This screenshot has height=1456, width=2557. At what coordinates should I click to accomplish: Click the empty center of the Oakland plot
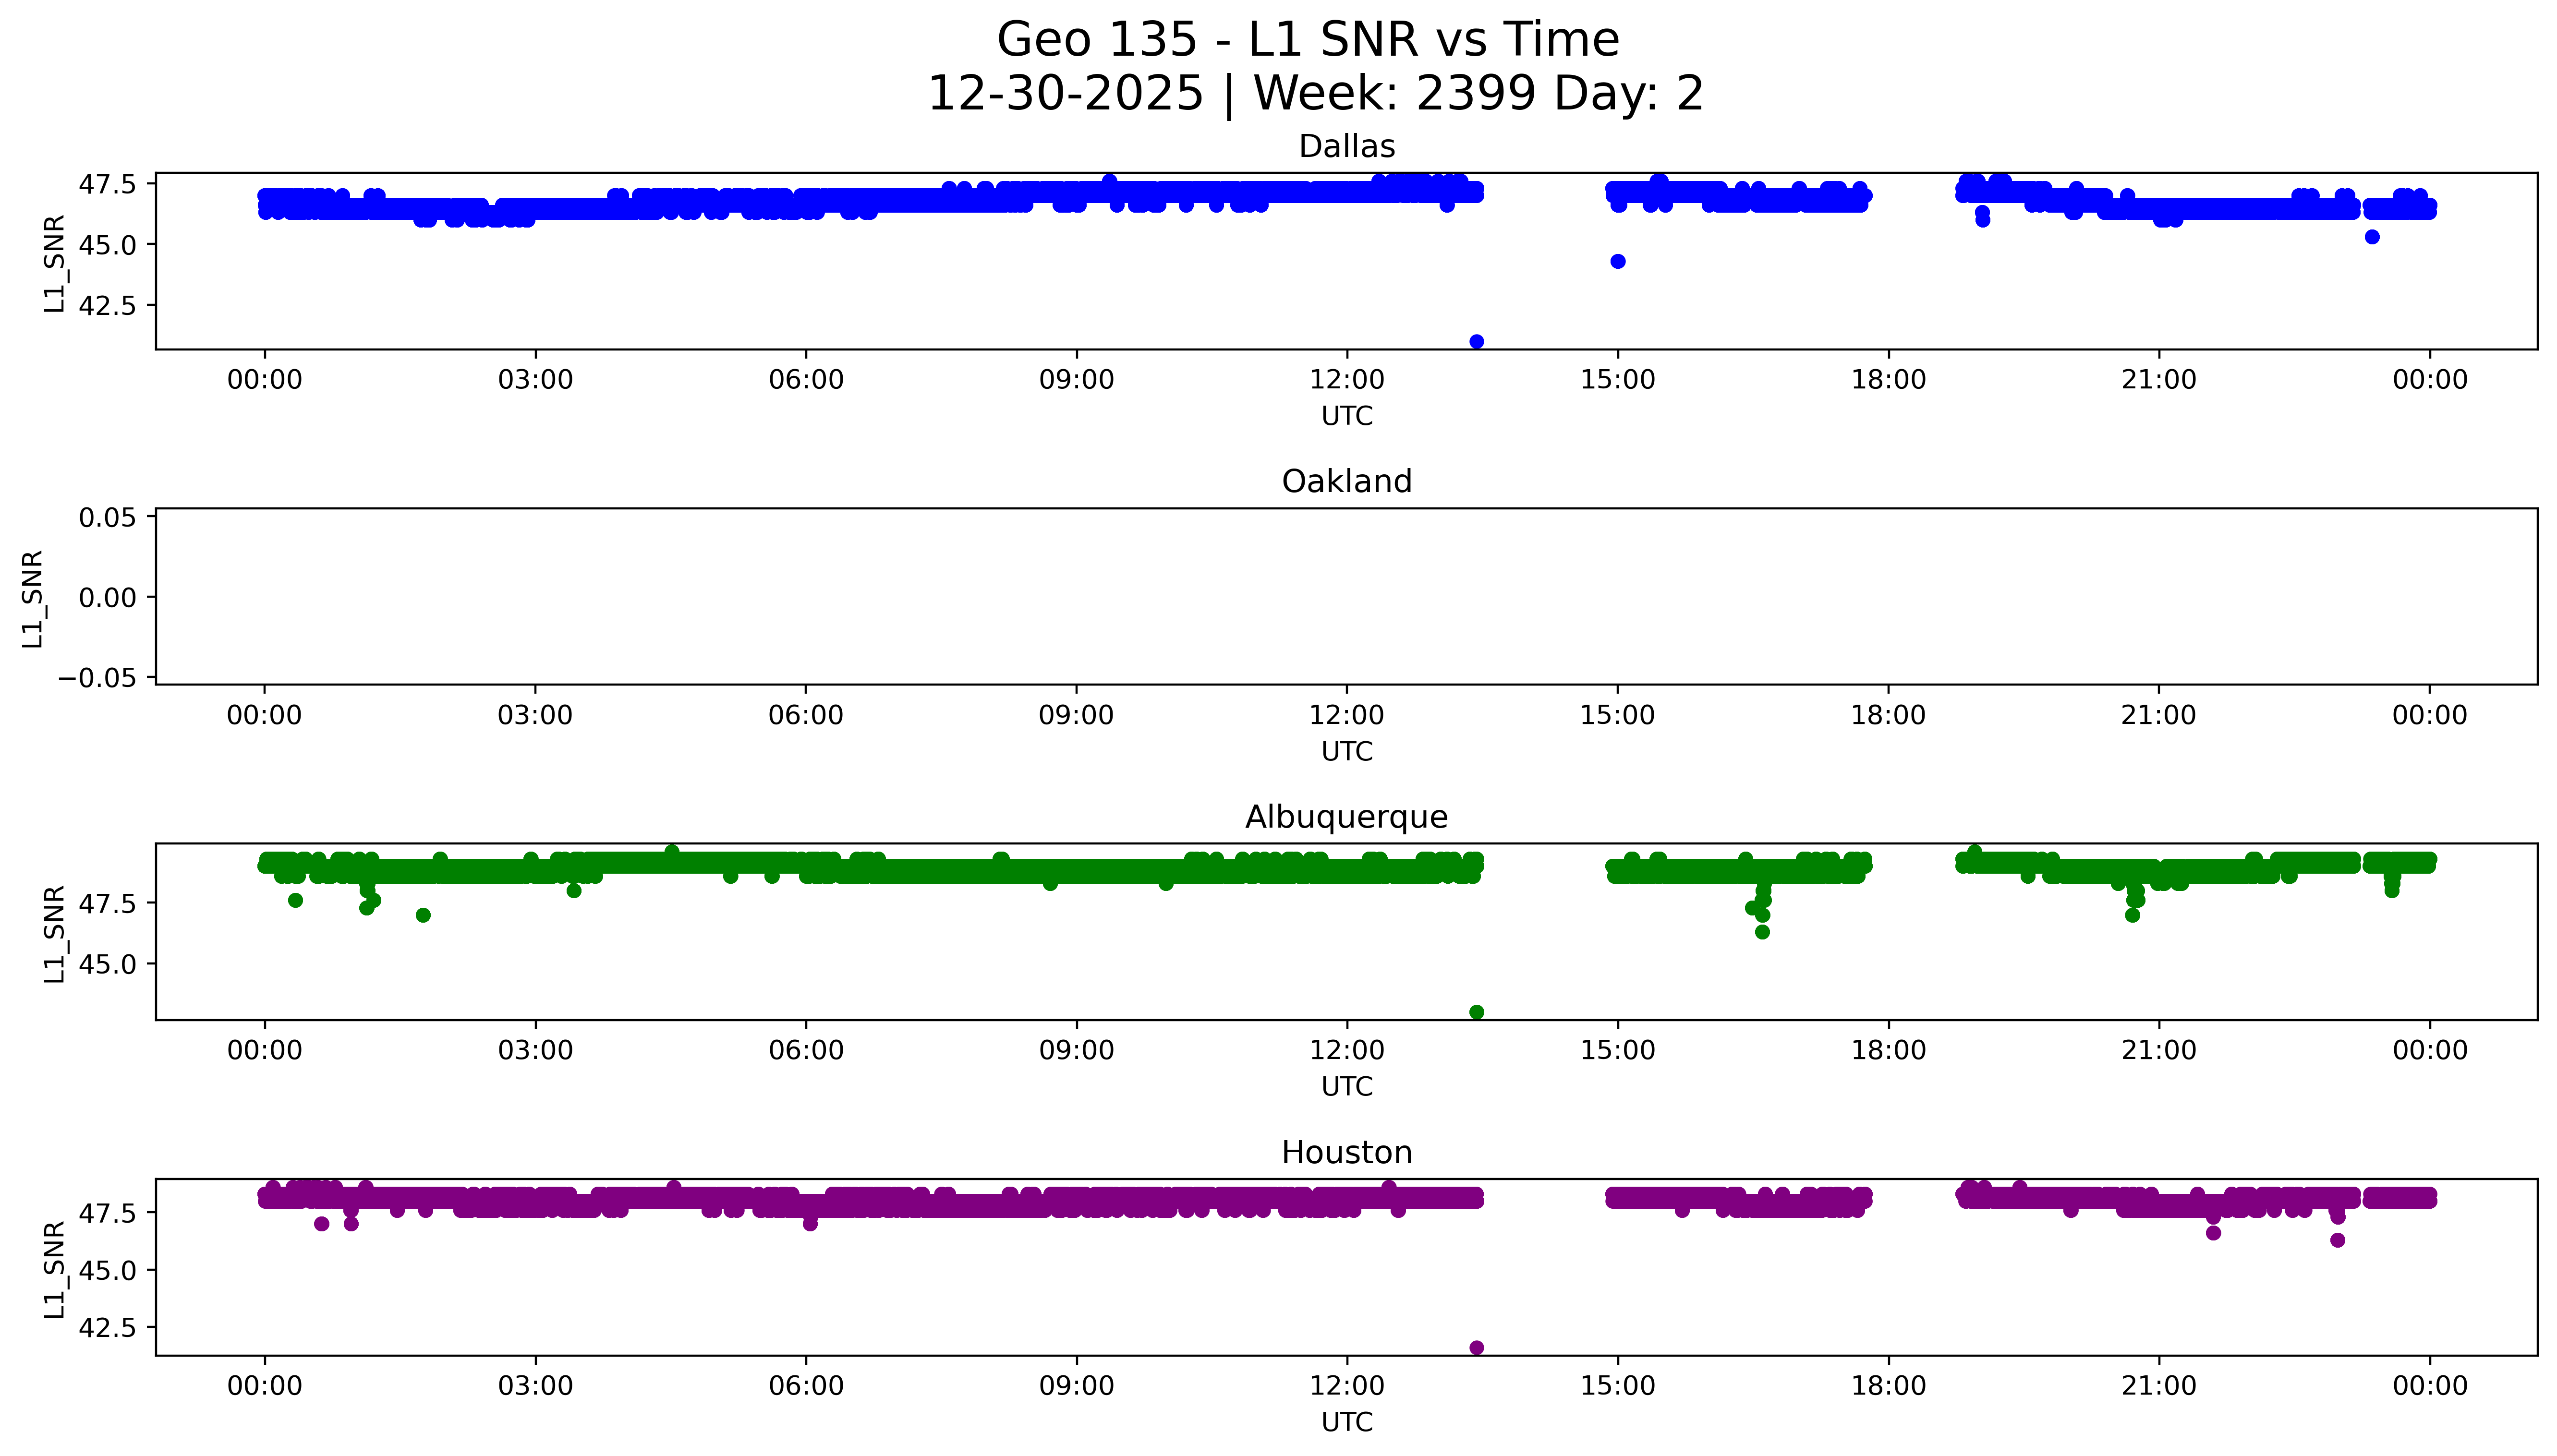[x=1346, y=597]
